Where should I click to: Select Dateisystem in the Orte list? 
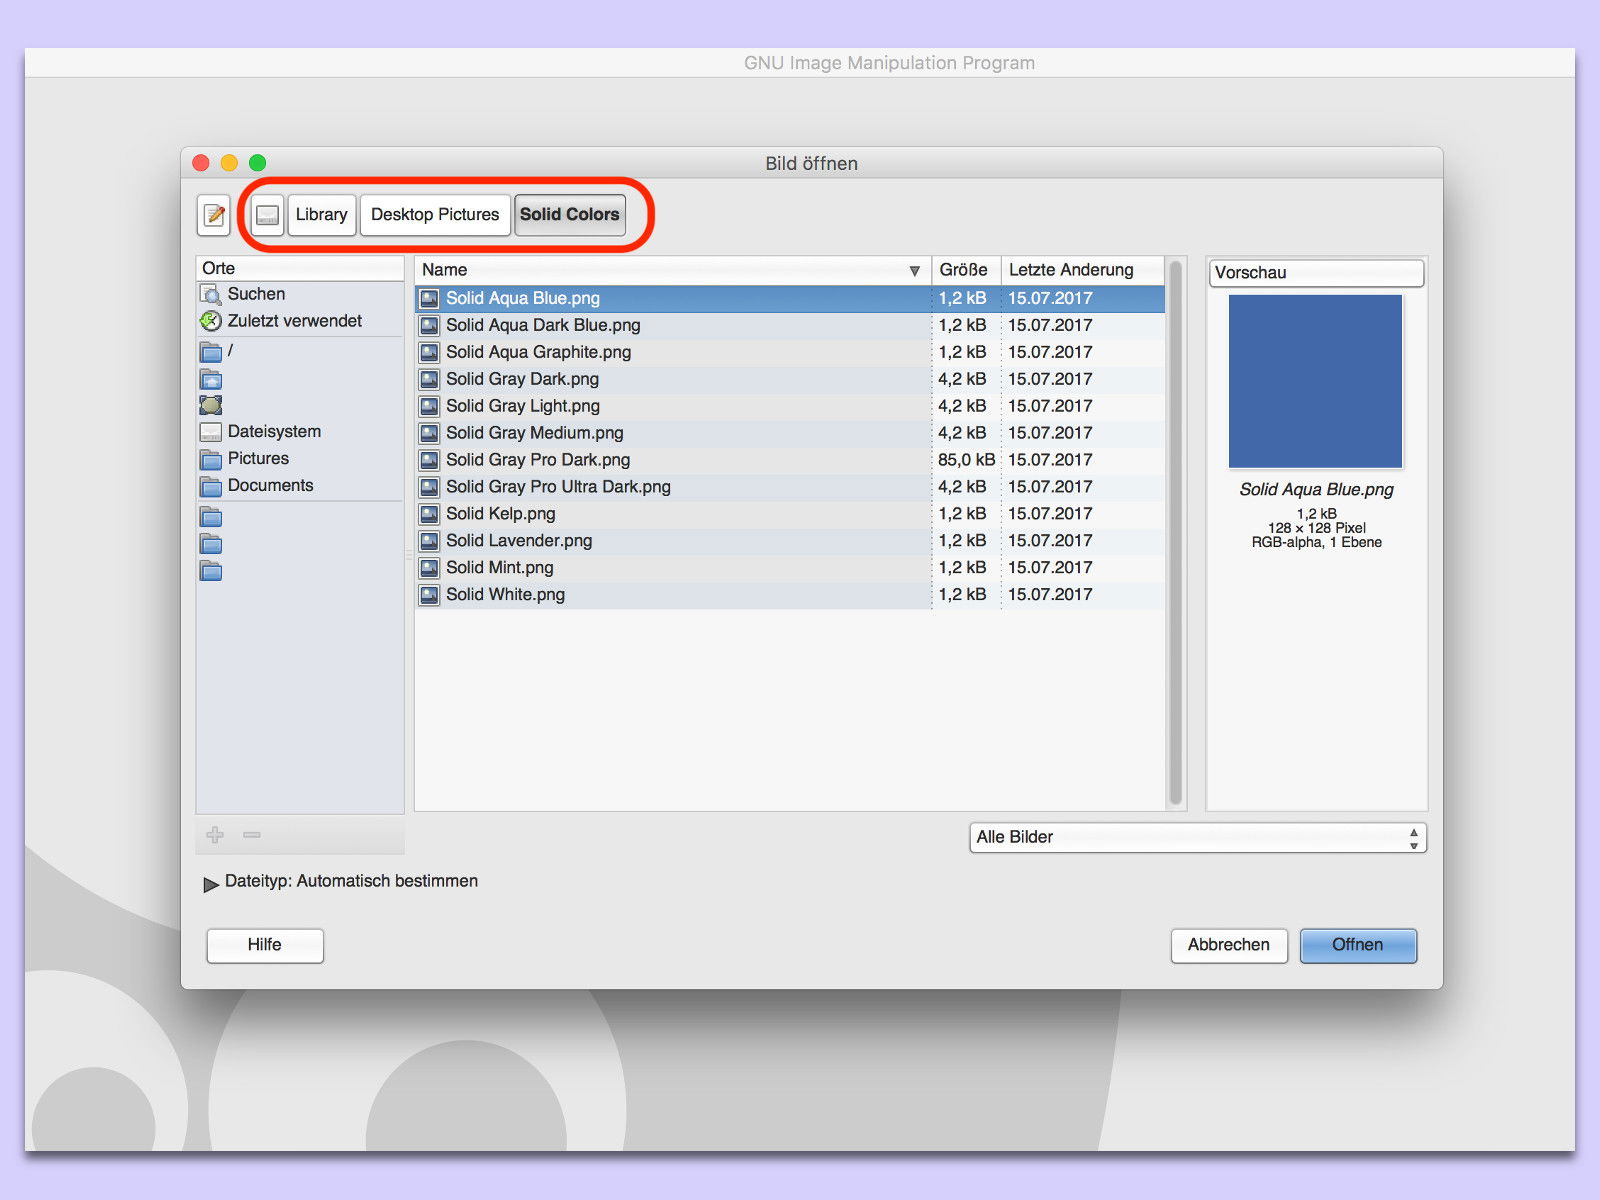click(300, 432)
